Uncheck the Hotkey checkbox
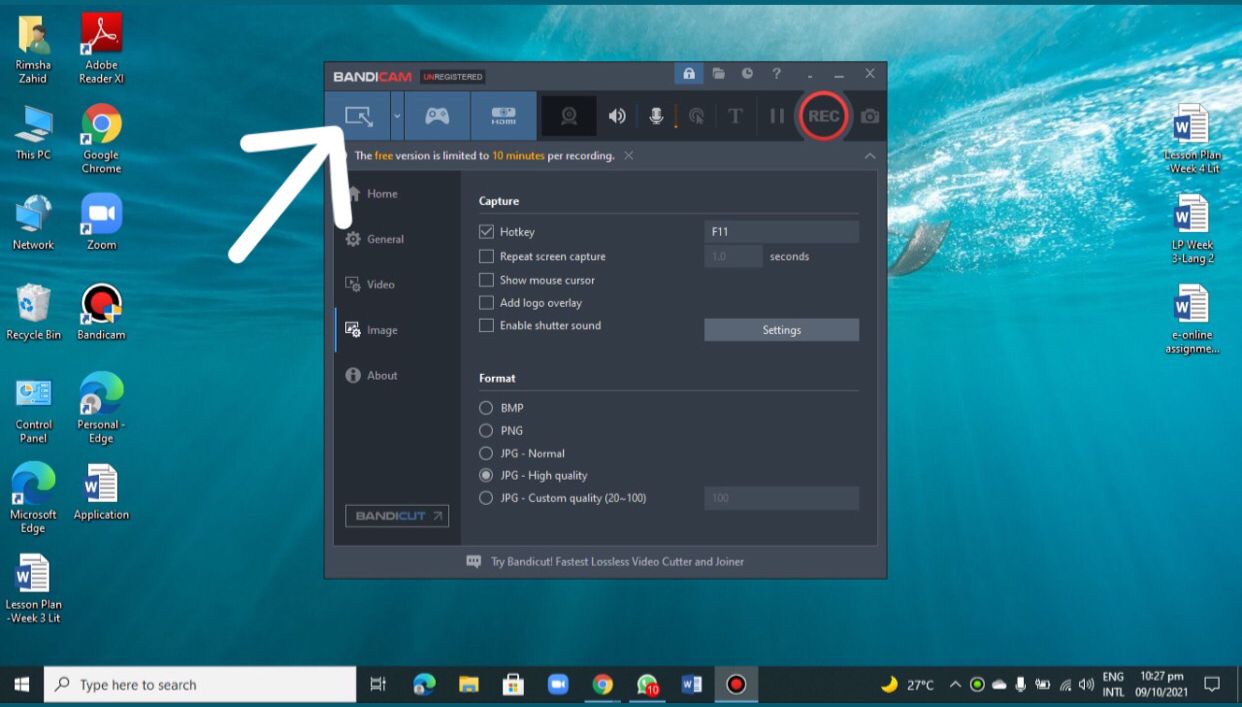 pyautogui.click(x=486, y=232)
